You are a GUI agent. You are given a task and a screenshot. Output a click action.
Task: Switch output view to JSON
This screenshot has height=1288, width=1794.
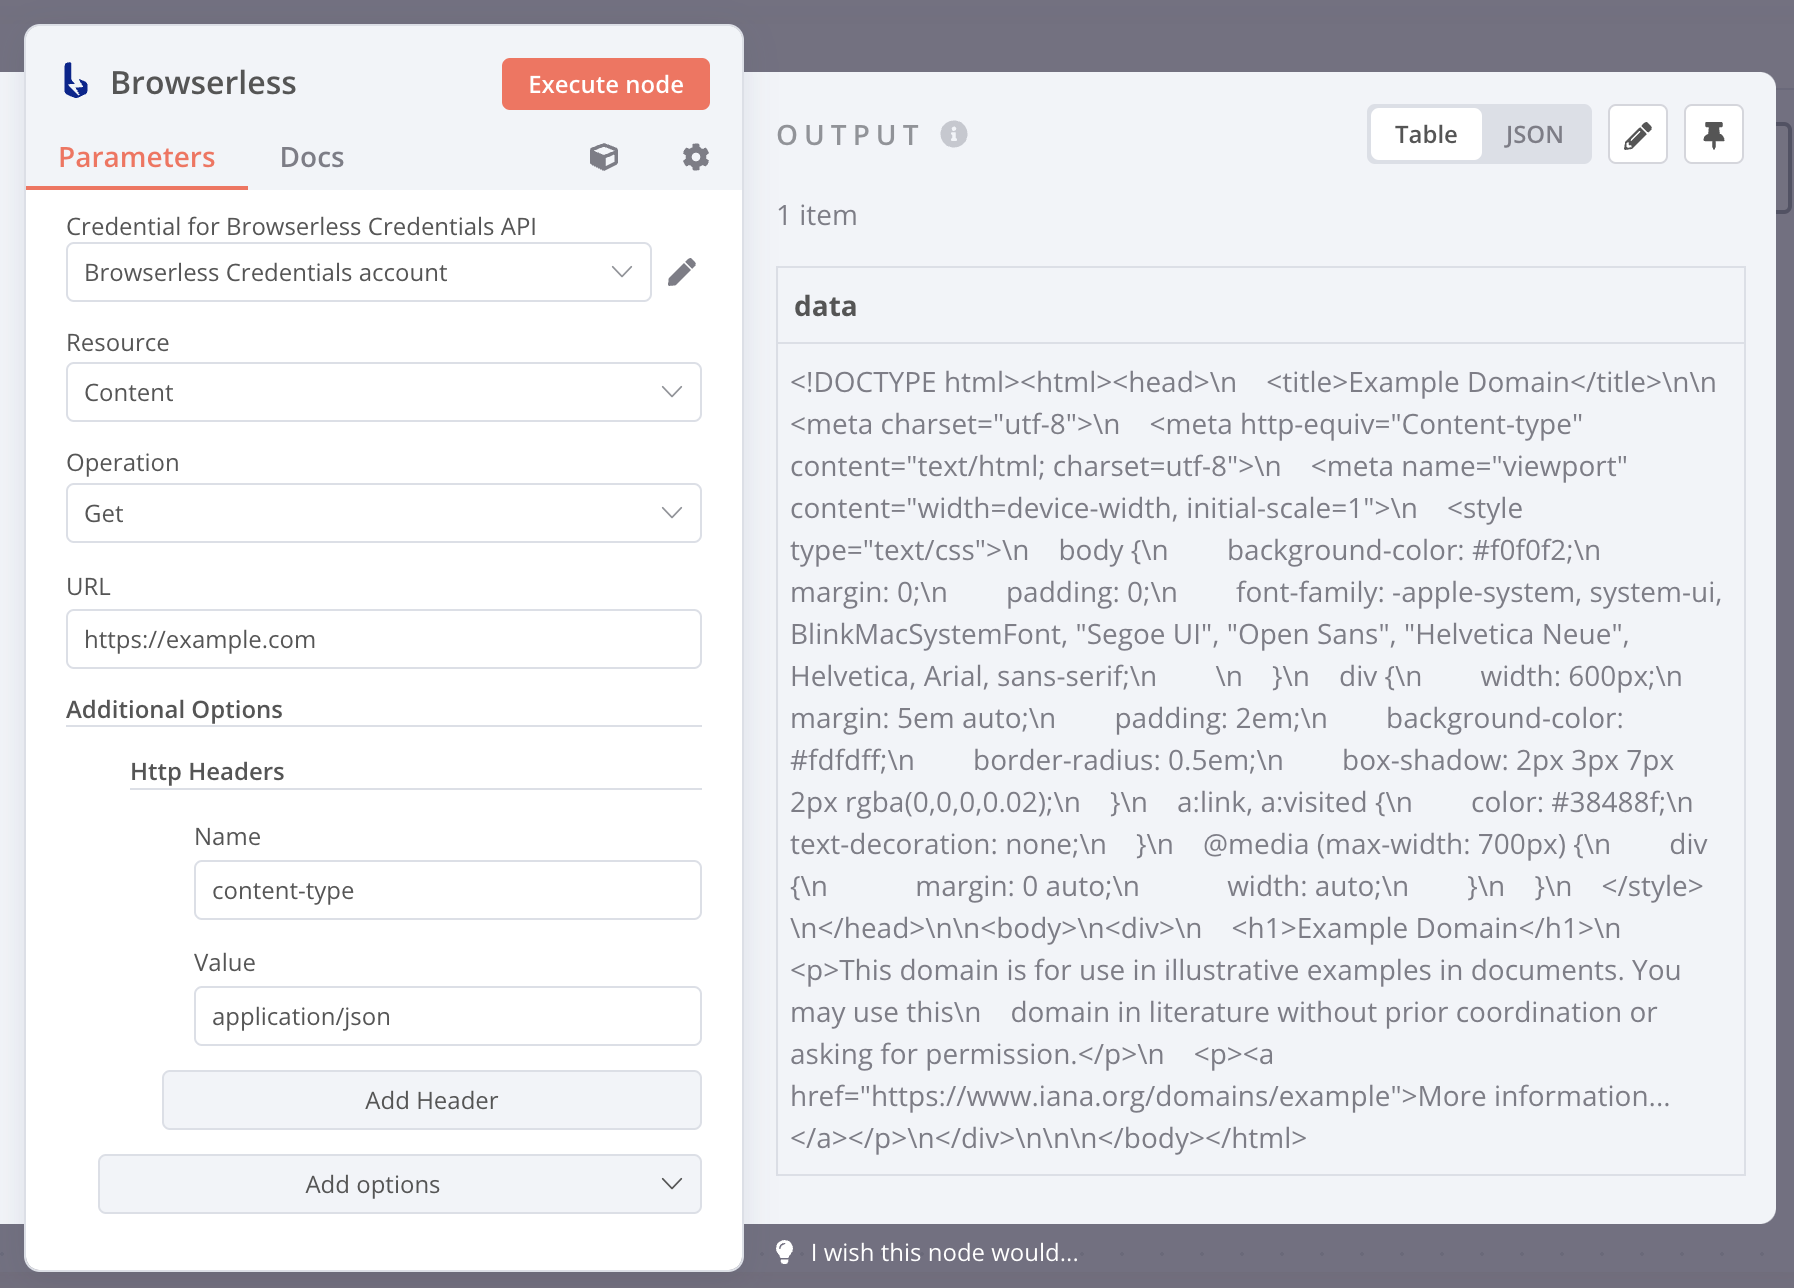pos(1534,134)
